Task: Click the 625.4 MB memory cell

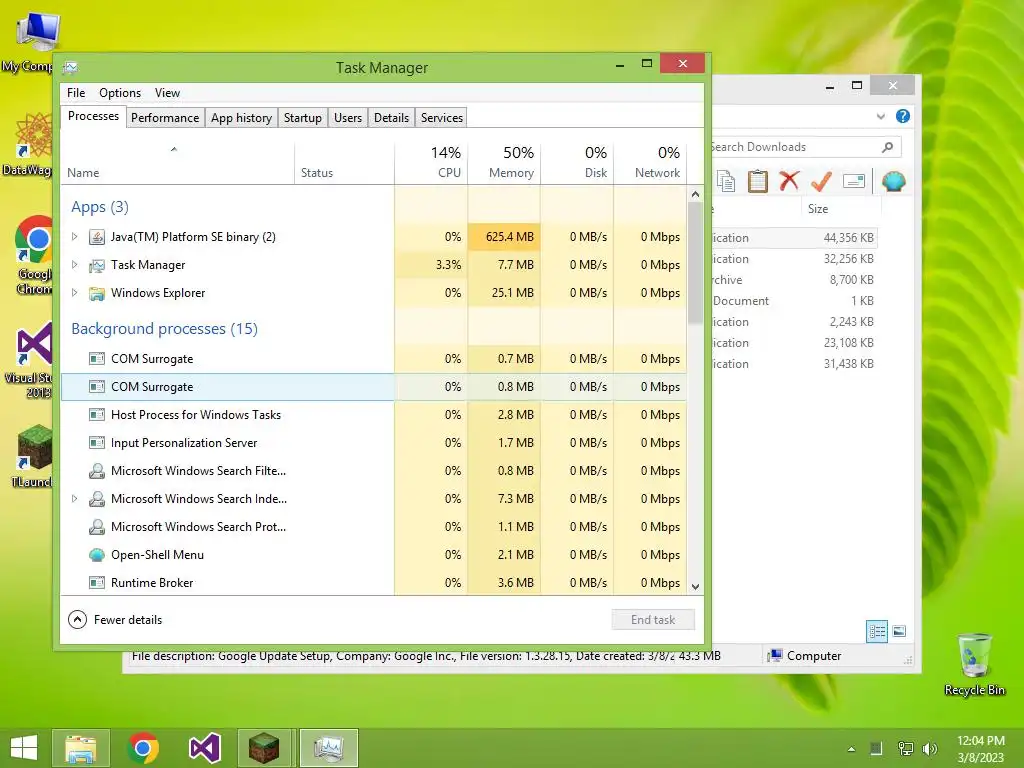Action: coord(504,236)
